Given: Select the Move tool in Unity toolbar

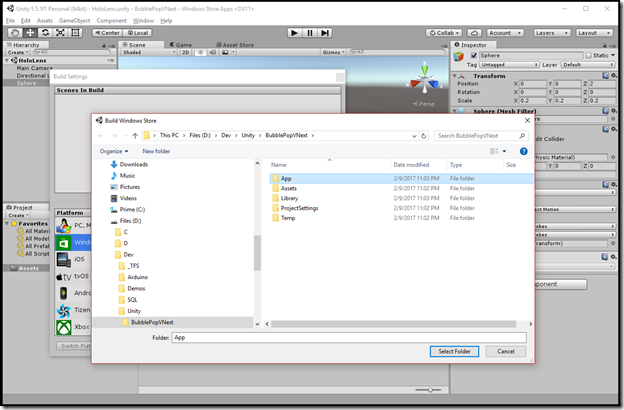Looking at the screenshot, I should click(x=30, y=33).
